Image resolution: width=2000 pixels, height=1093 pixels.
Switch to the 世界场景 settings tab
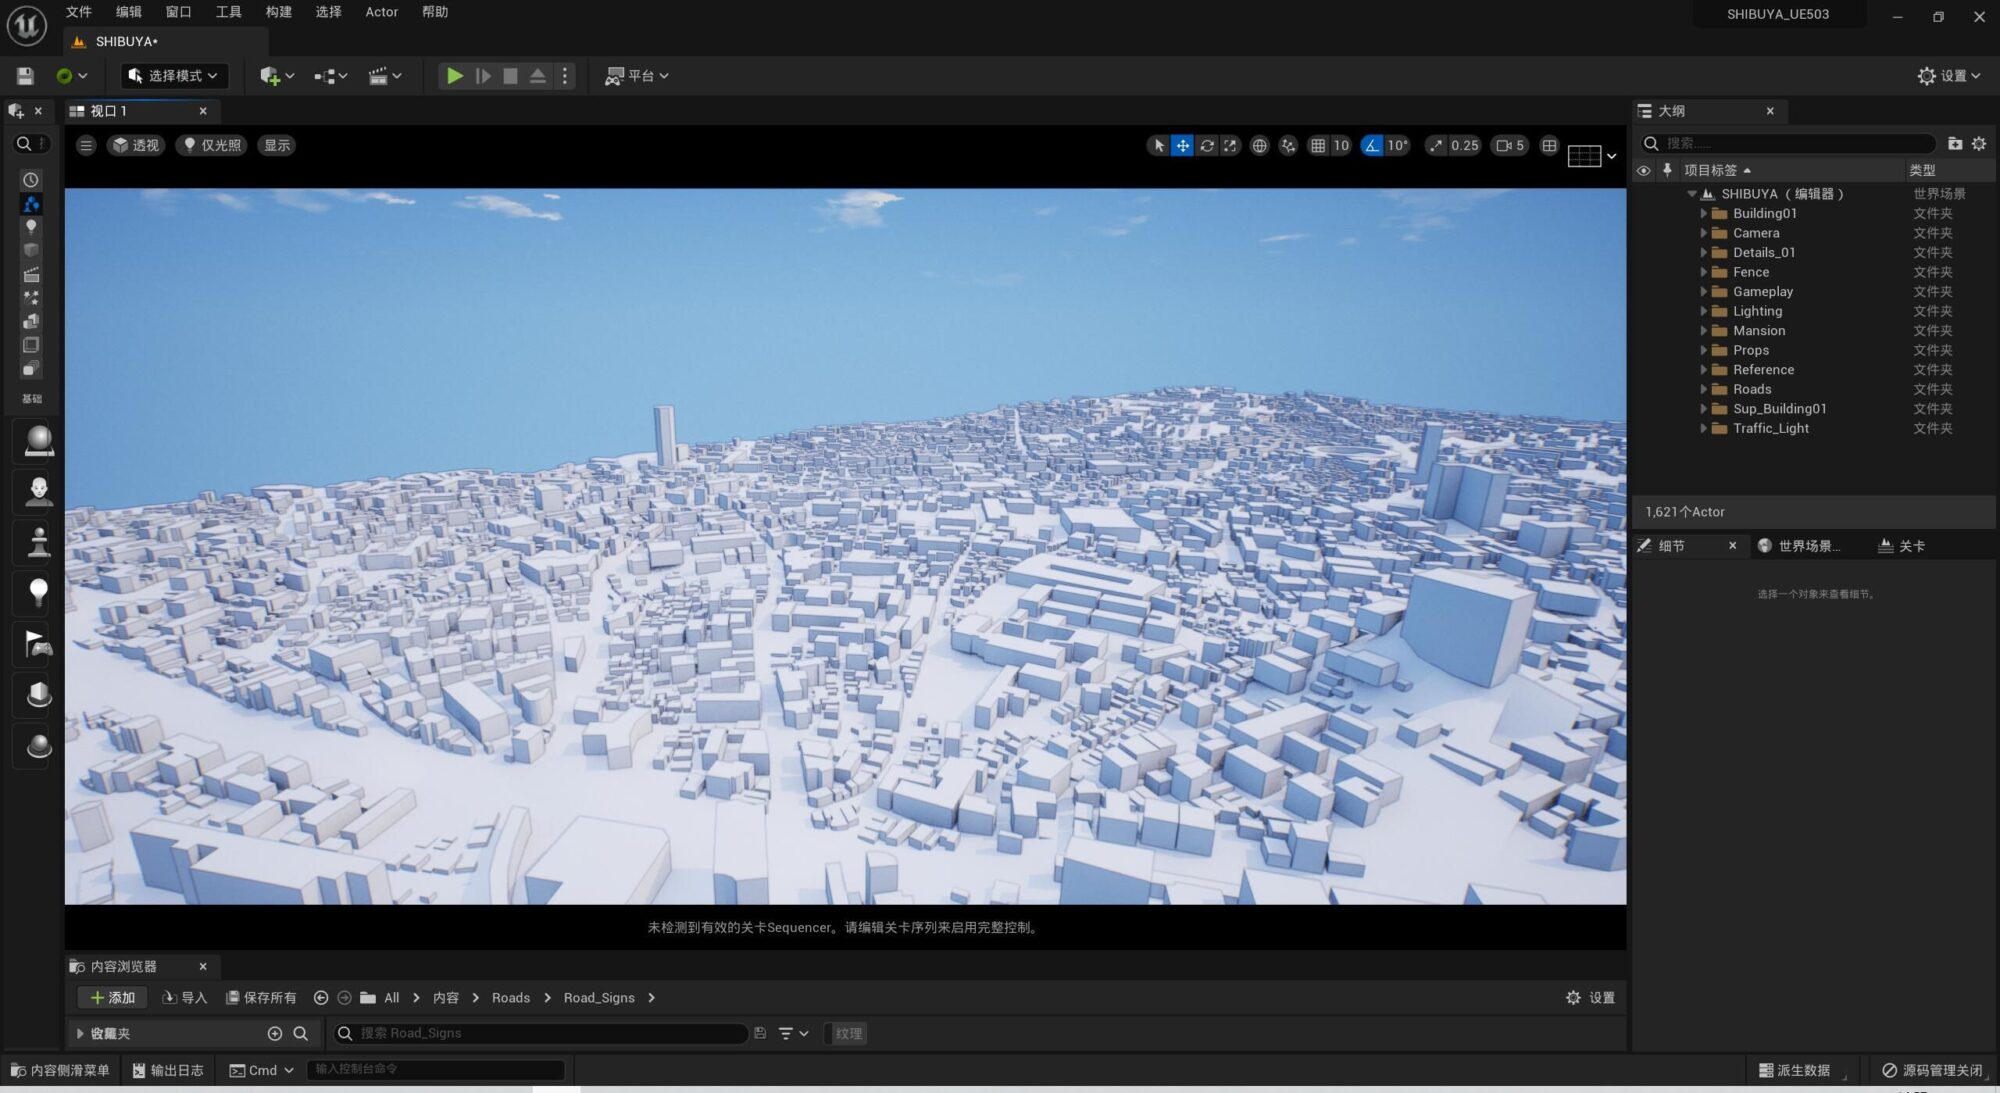coord(1803,546)
